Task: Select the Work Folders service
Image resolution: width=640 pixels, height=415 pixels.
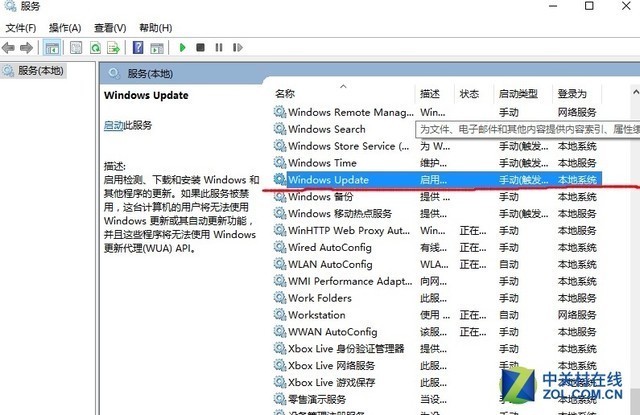Action: point(437,298)
